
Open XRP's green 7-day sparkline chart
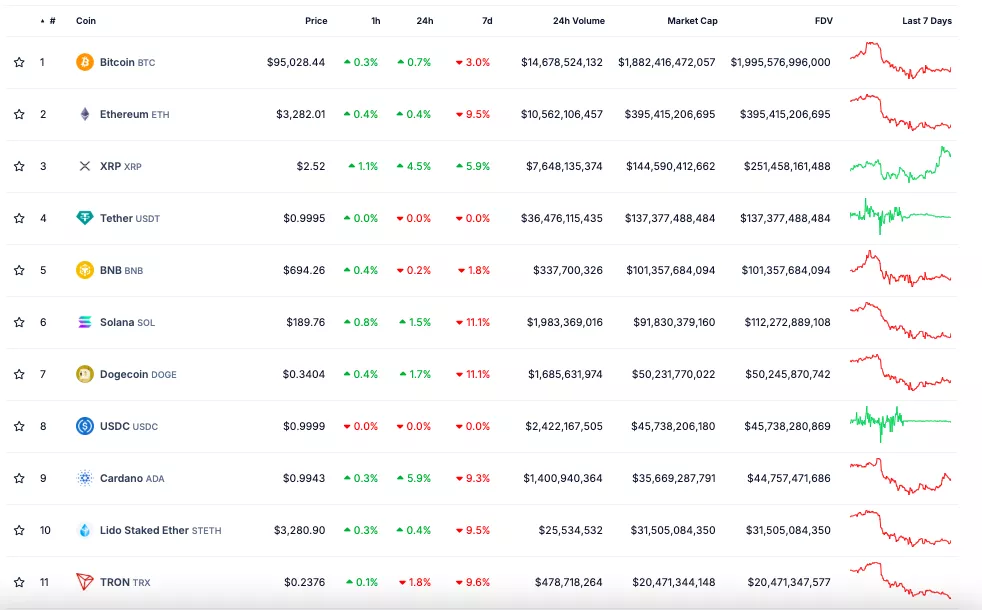tap(900, 165)
